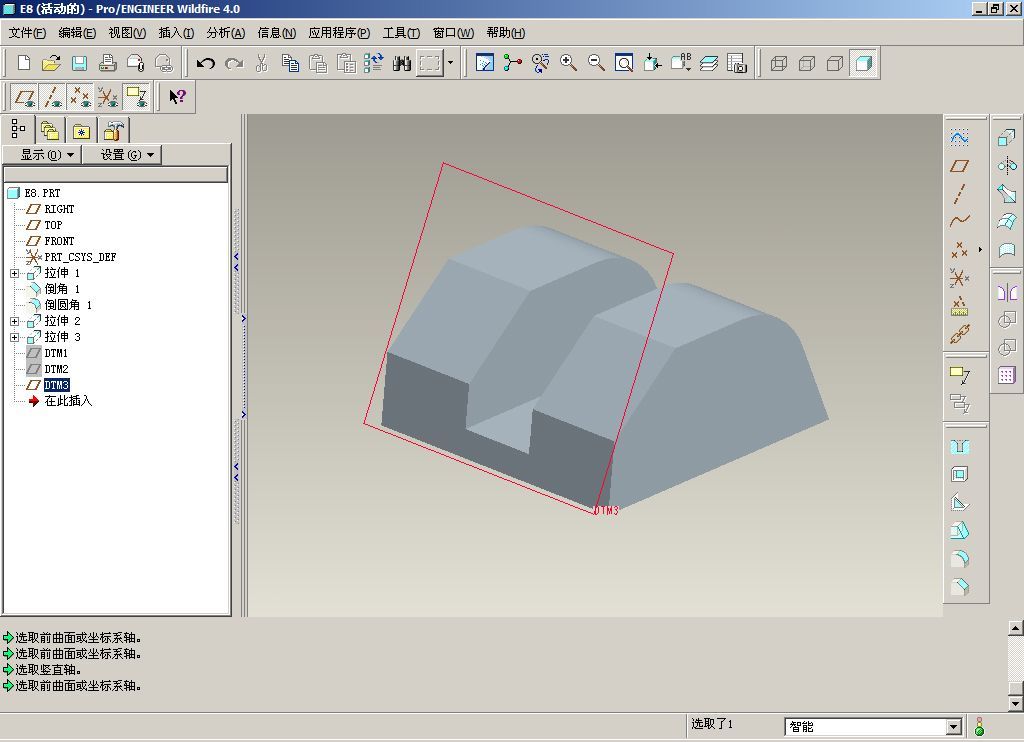Select the Hole tool
This screenshot has width=1024, height=742.
click(959, 447)
